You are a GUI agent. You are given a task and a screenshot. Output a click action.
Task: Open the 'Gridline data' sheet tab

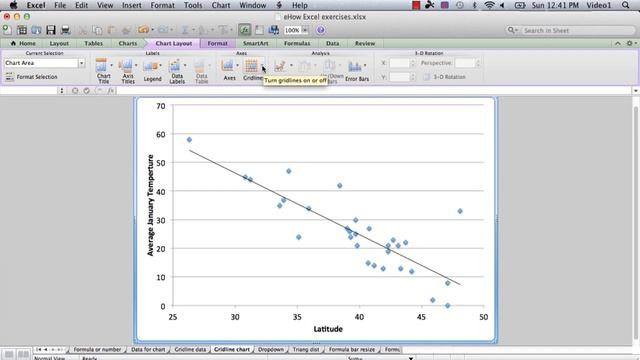coord(190,349)
